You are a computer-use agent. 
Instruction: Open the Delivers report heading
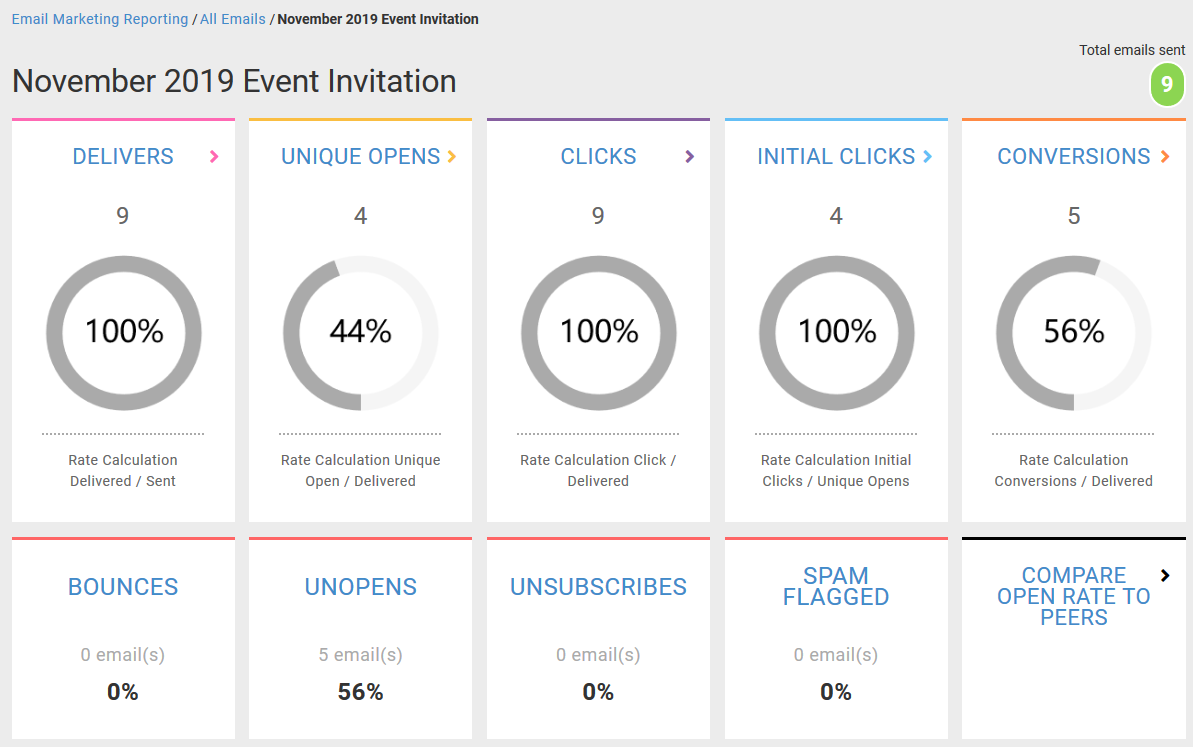click(123, 157)
